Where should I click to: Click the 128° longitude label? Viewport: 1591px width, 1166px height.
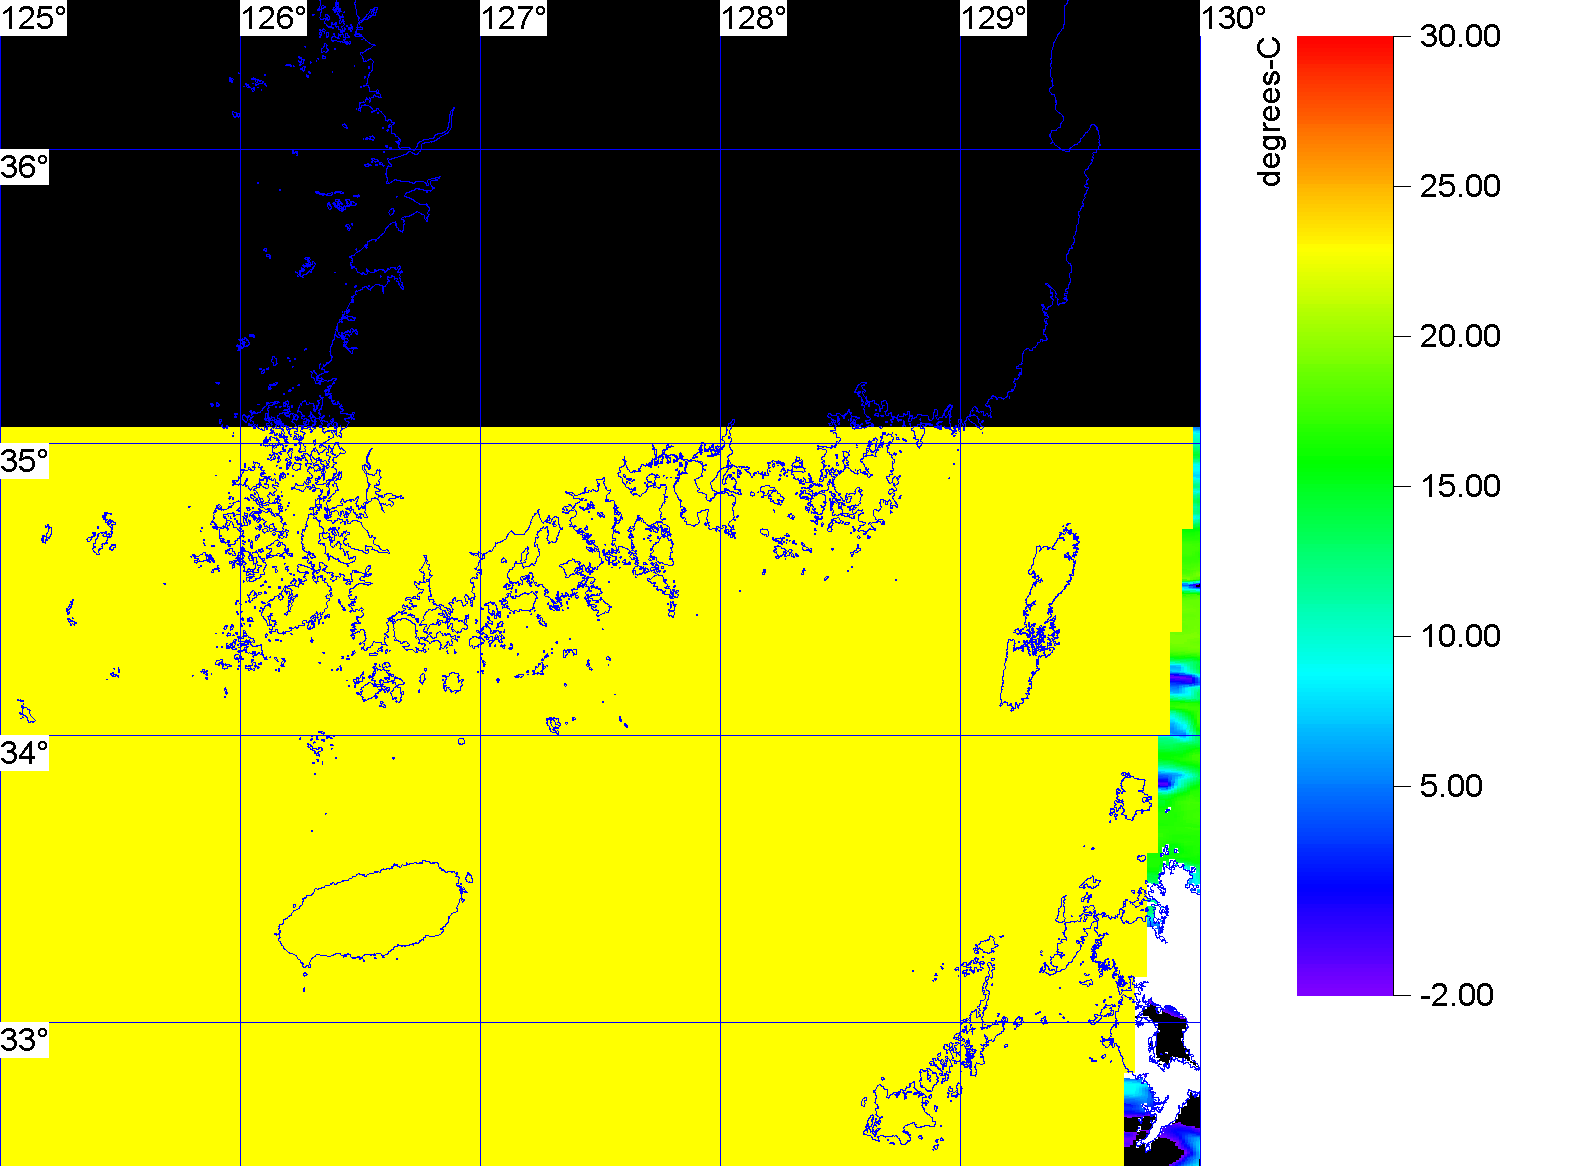click(754, 18)
